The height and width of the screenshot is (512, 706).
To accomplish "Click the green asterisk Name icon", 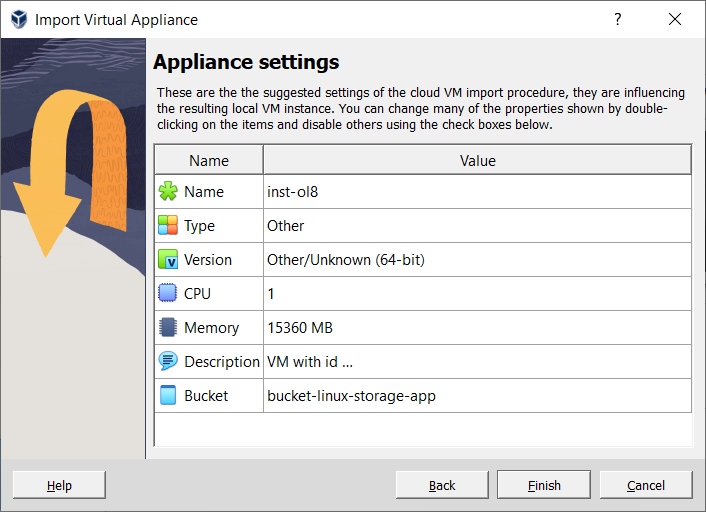I will [168, 191].
